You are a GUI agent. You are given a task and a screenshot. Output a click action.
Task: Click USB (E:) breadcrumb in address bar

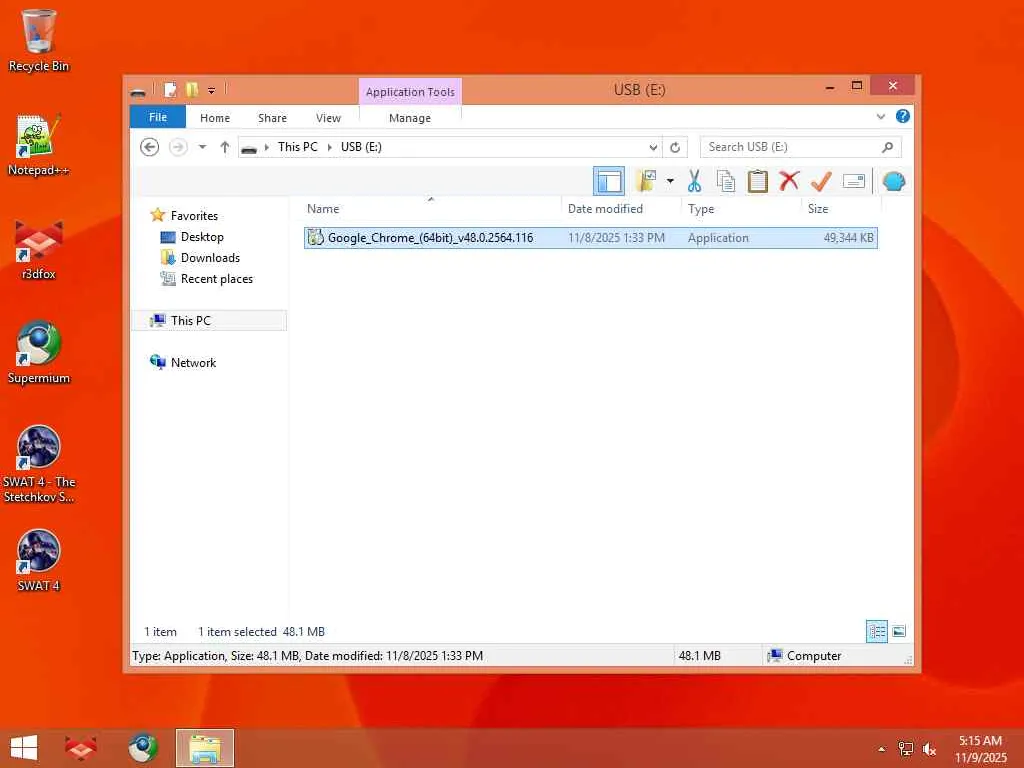361,147
